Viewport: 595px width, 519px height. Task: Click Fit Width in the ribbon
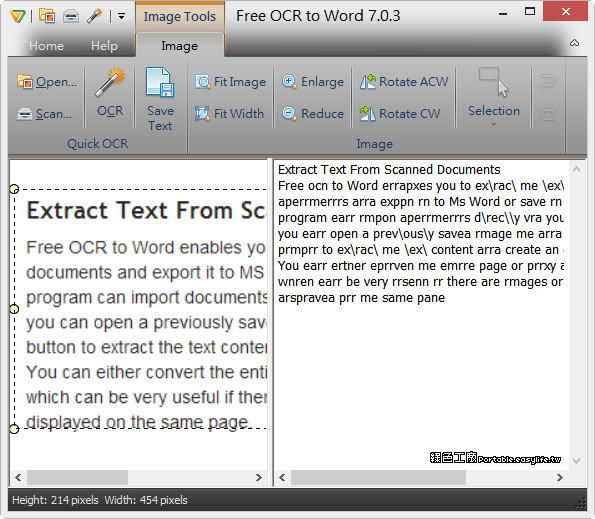[x=229, y=113]
